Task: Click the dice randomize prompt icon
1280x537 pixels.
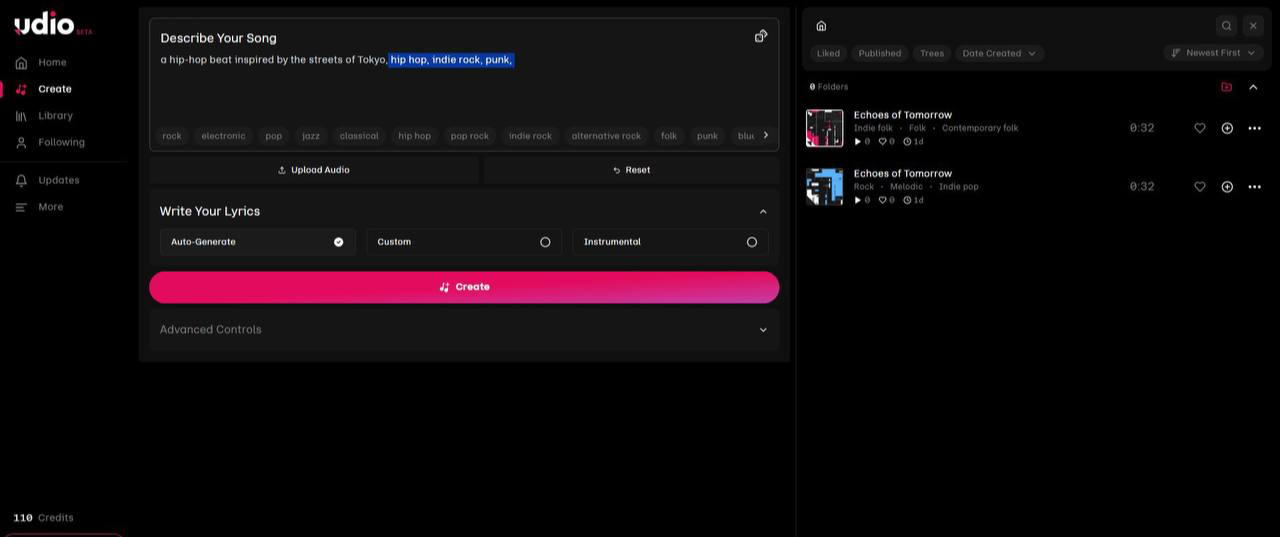Action: click(x=761, y=36)
